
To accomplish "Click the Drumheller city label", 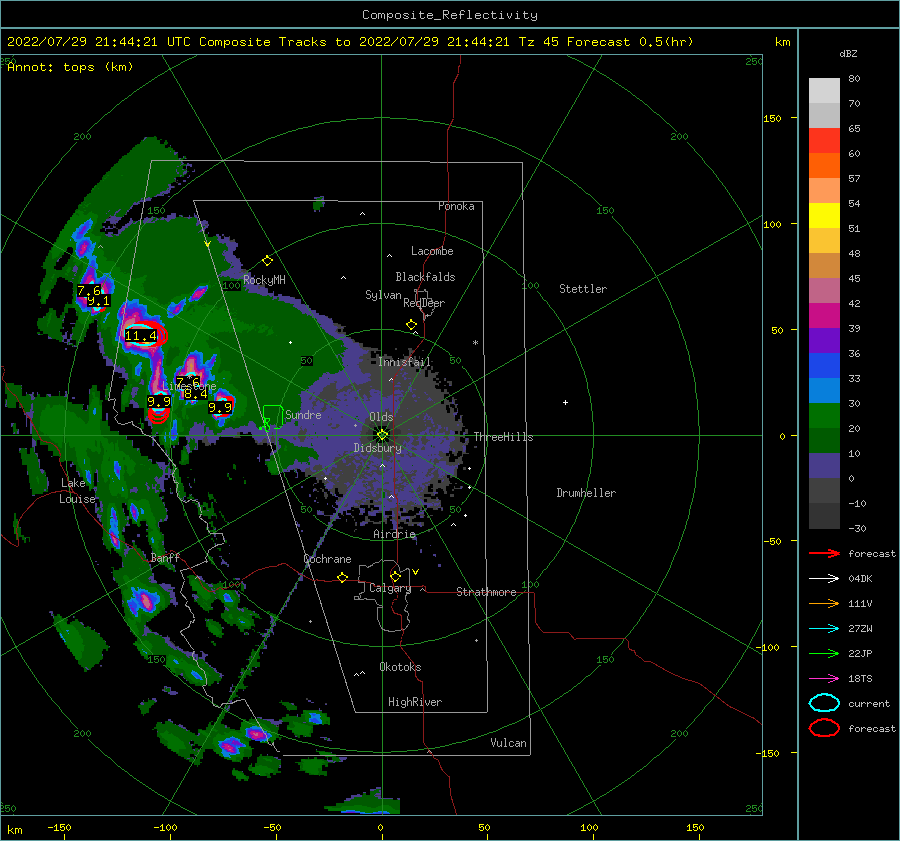I will (x=586, y=493).
